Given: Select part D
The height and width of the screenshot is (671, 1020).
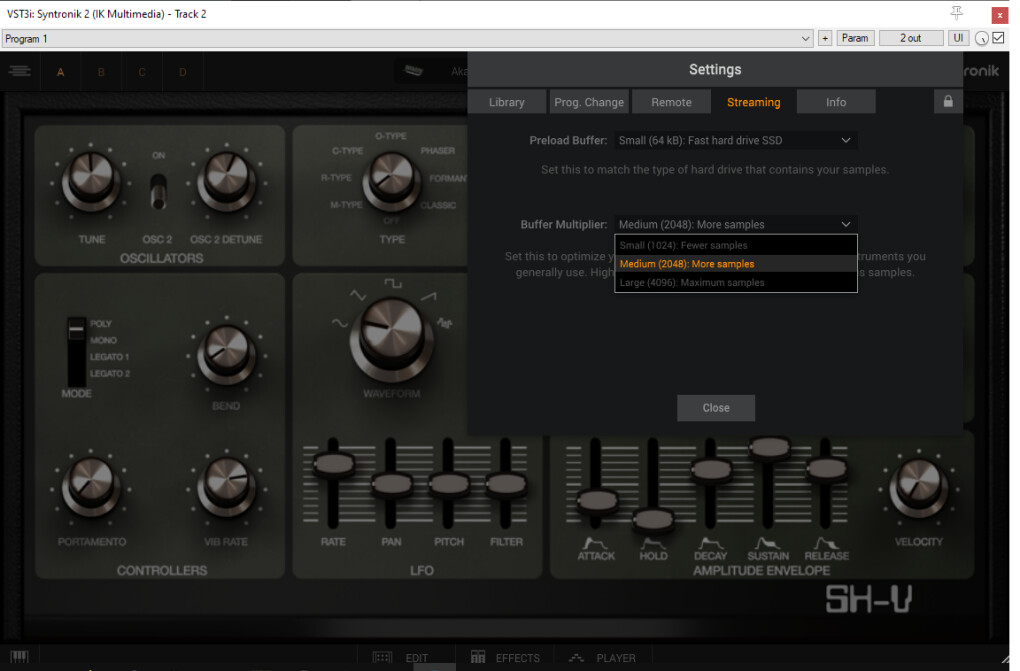Looking at the screenshot, I should point(183,72).
